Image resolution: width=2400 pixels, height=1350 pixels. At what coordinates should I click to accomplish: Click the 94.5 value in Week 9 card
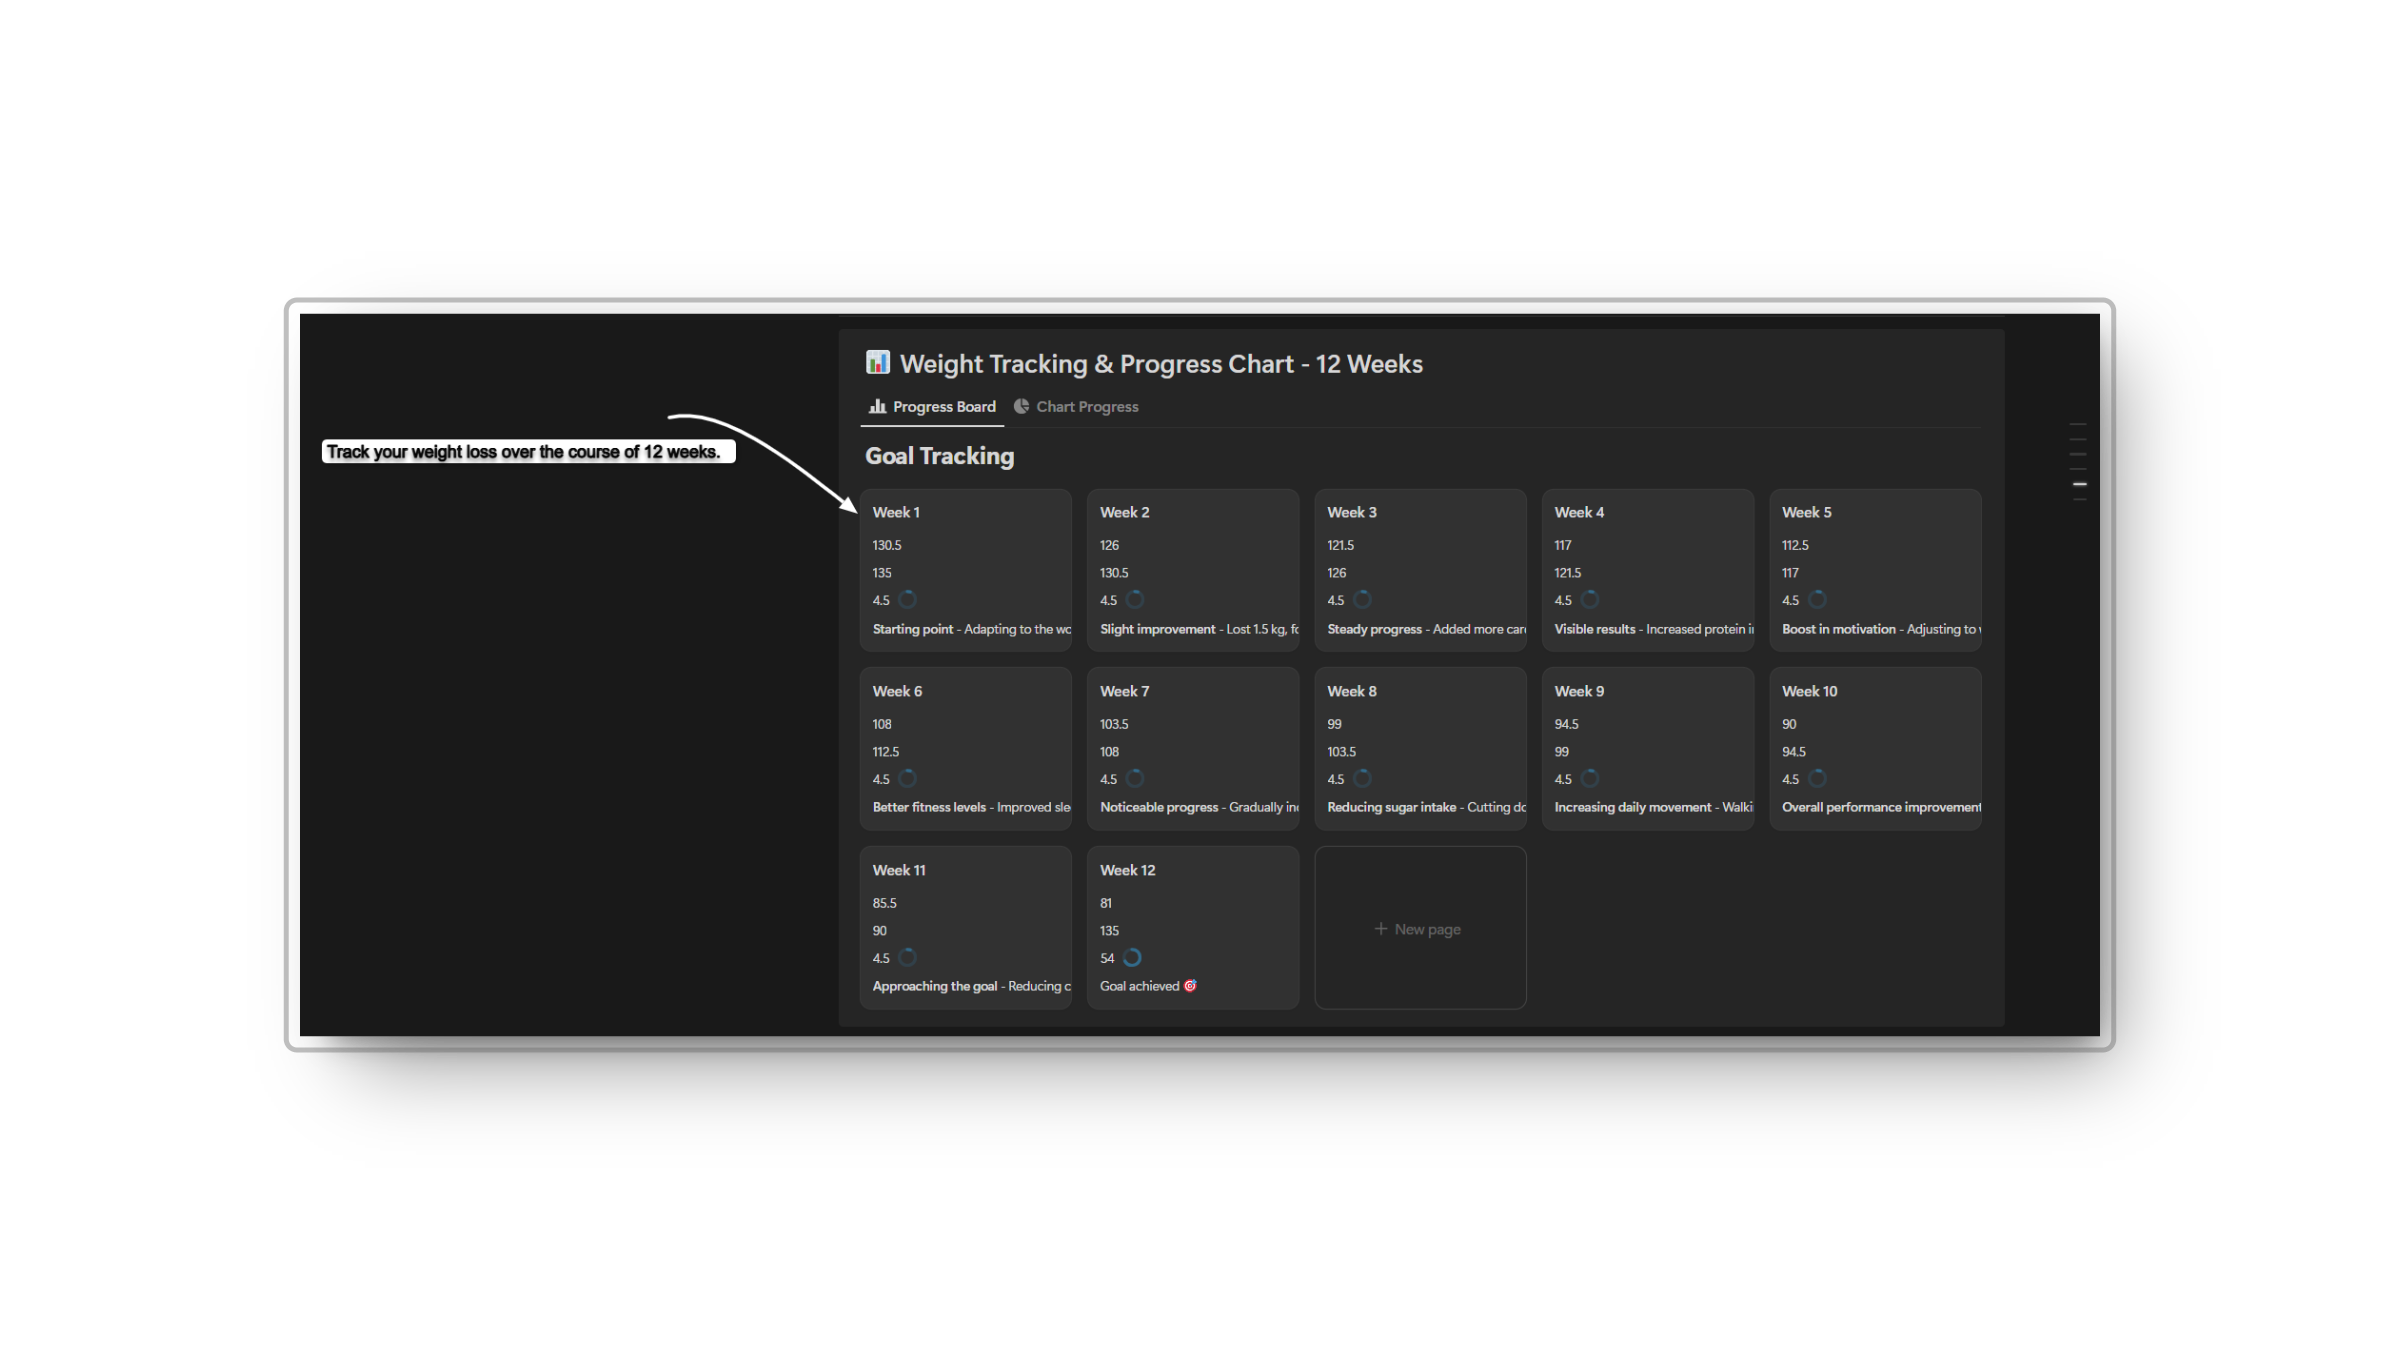point(1566,724)
